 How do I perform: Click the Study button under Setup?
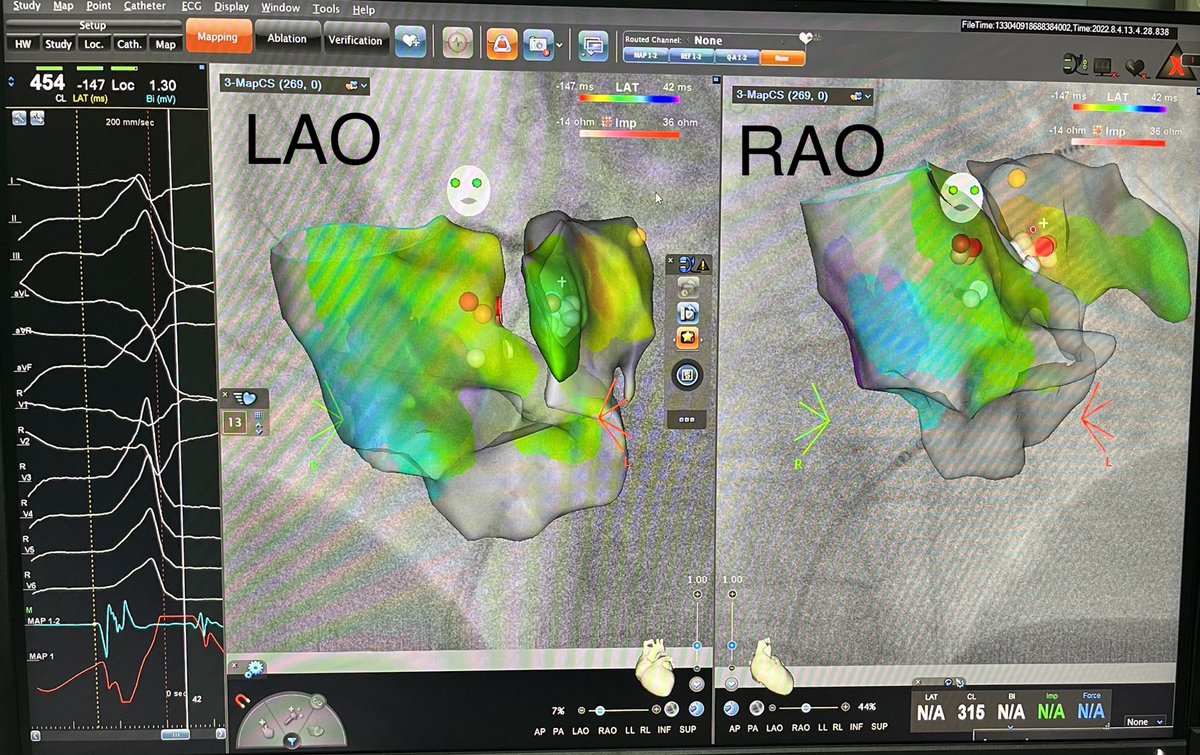[58, 44]
